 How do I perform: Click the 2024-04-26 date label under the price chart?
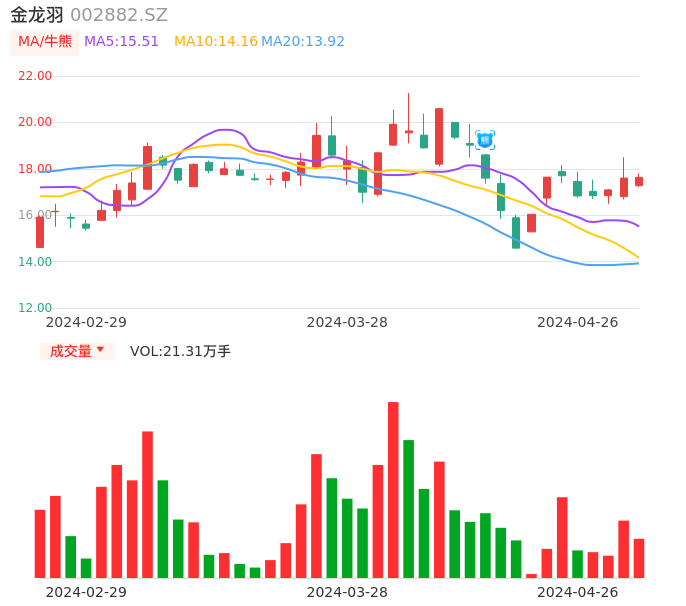tap(577, 322)
